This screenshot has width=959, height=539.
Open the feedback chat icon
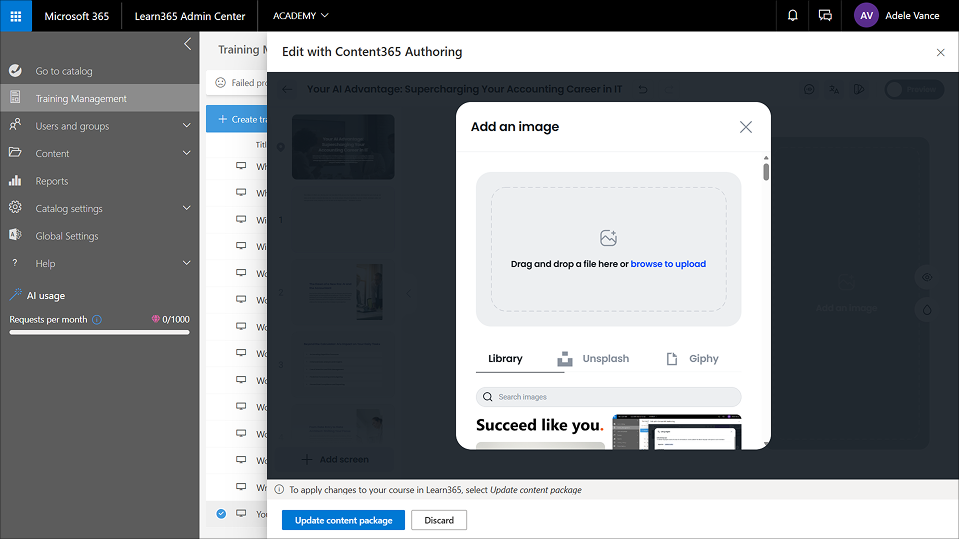pos(825,16)
